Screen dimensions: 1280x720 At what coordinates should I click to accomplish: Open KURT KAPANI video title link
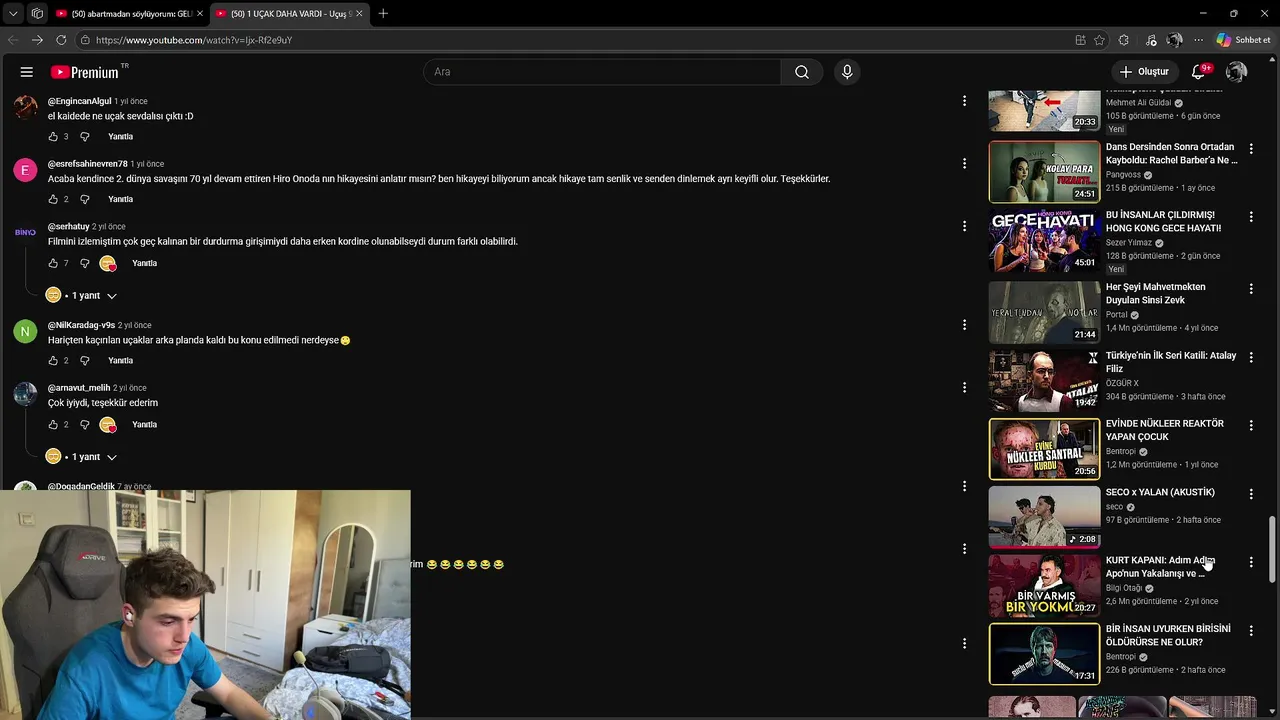(1160, 567)
